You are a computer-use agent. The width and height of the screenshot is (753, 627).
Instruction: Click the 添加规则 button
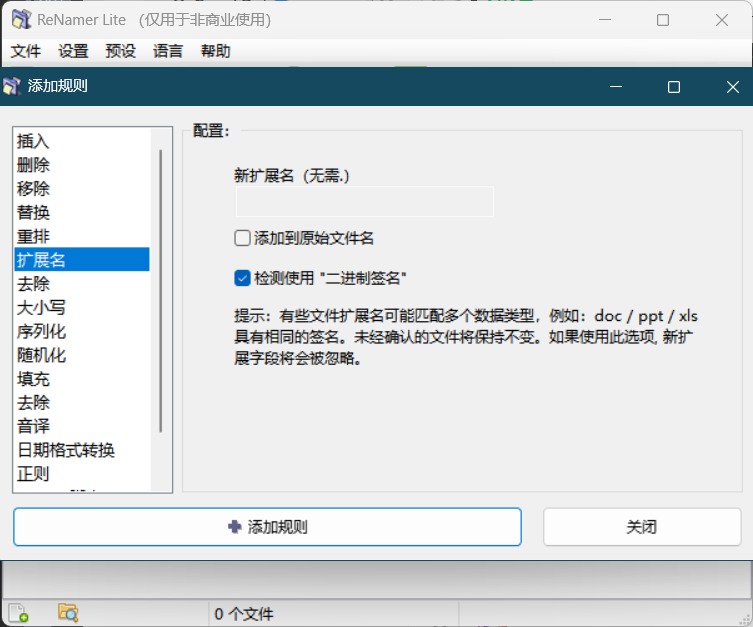tap(267, 527)
